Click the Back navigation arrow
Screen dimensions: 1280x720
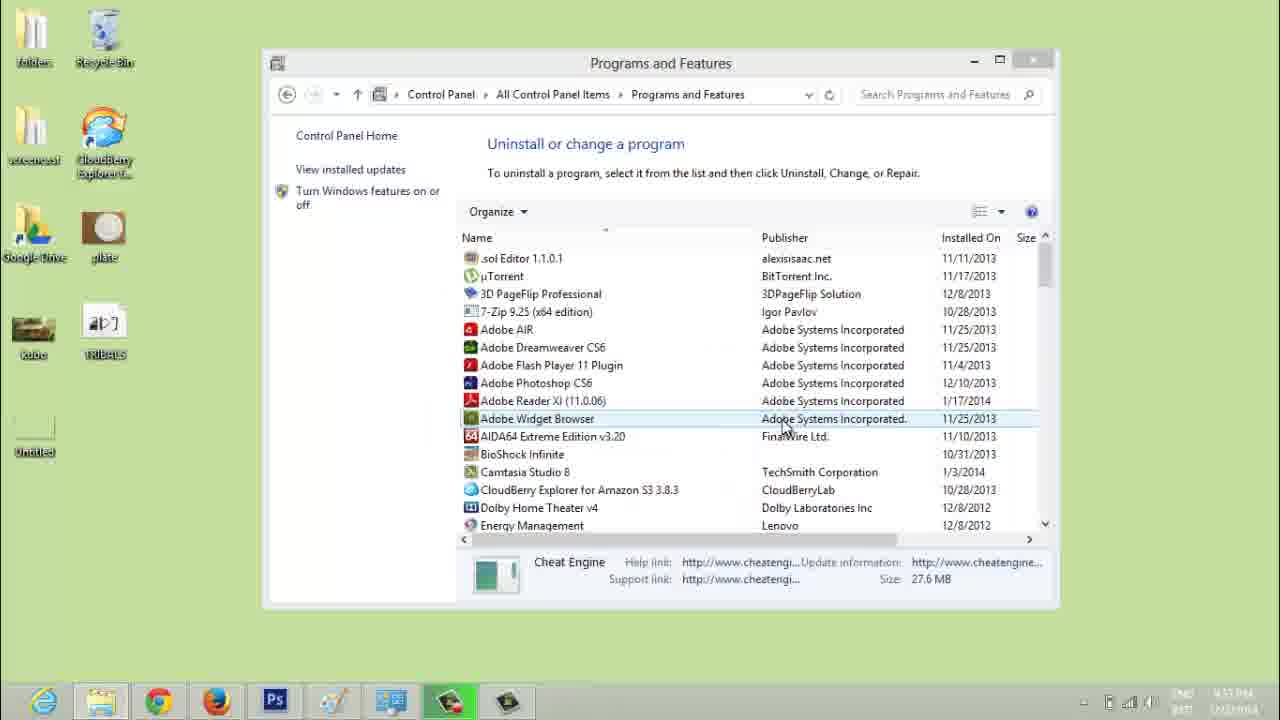tap(287, 95)
